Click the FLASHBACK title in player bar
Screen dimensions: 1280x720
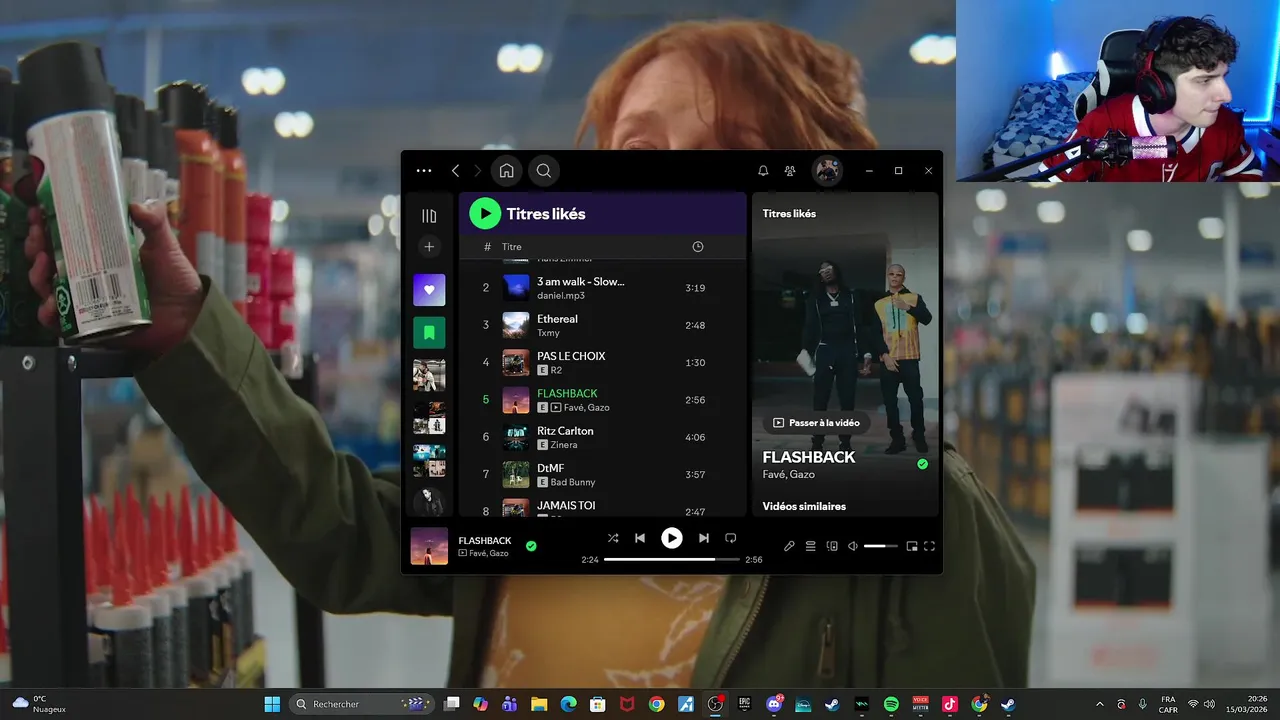pyautogui.click(x=485, y=541)
